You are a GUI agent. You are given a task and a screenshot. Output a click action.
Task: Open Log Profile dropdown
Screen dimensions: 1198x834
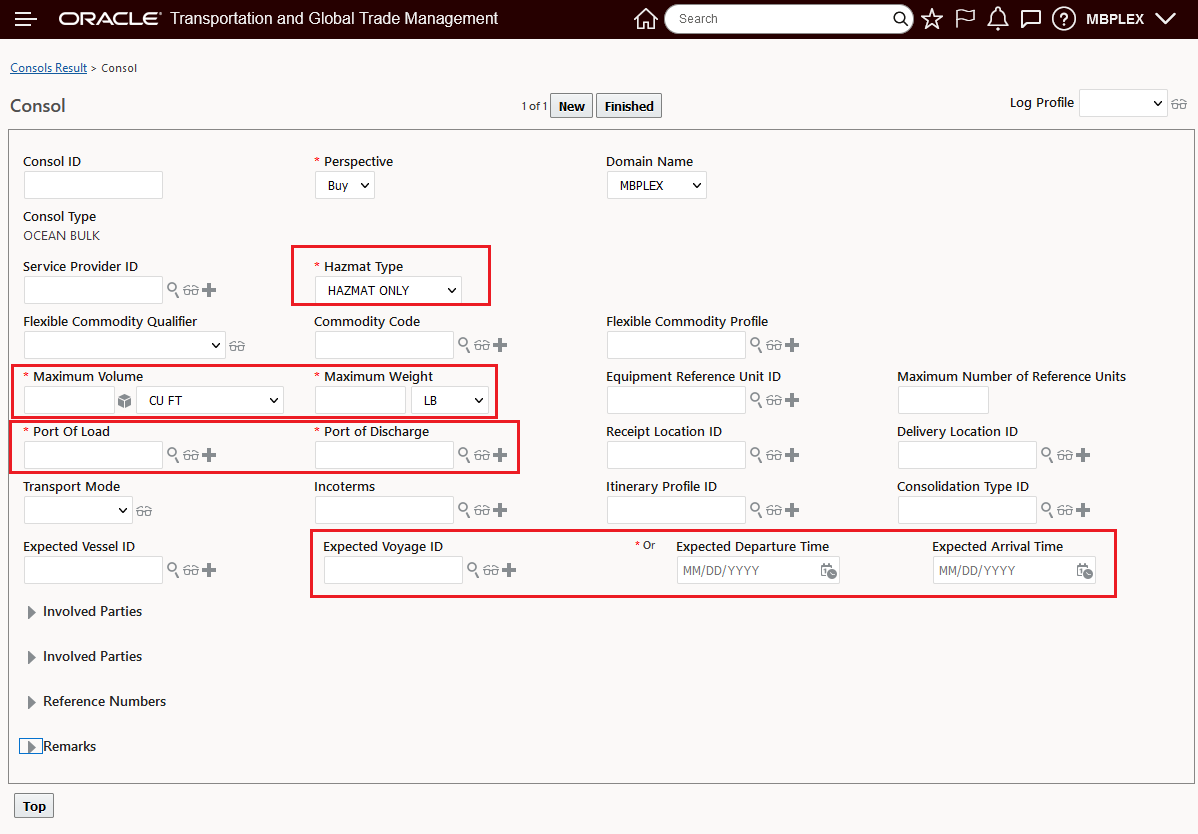tap(1122, 103)
